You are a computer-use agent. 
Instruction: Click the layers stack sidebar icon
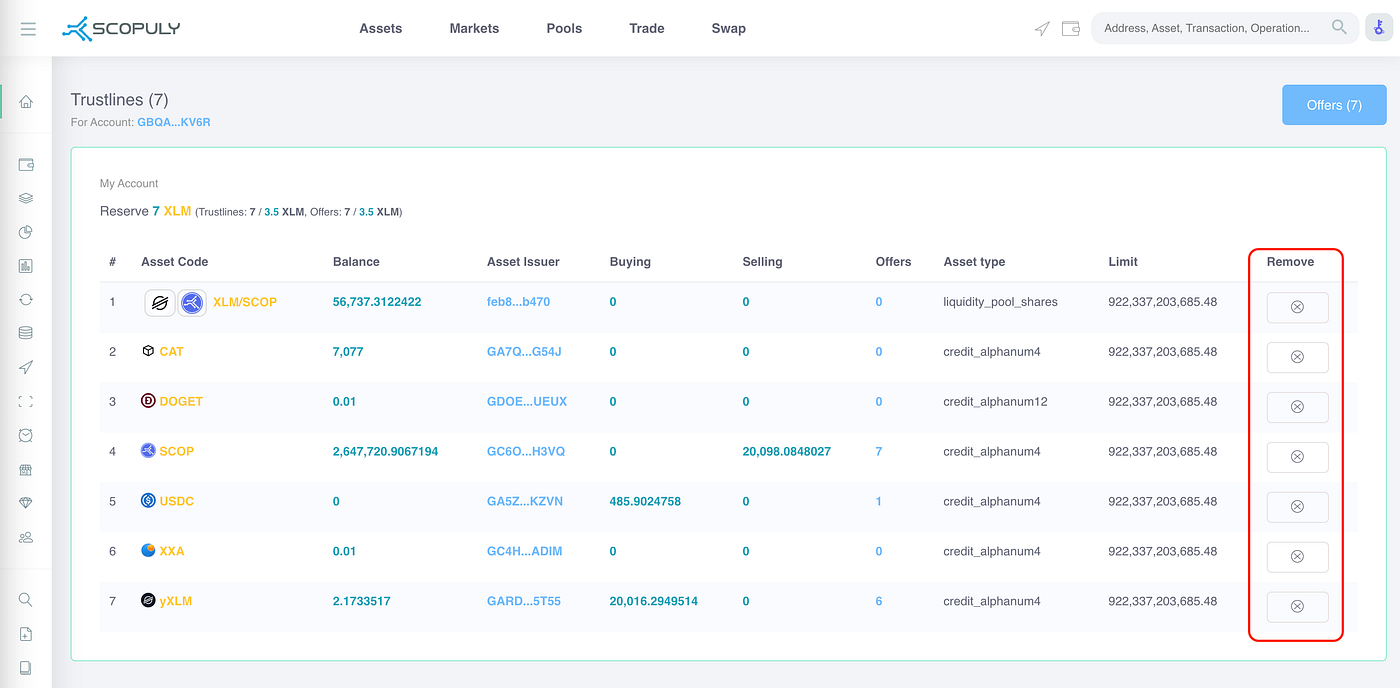[26, 198]
